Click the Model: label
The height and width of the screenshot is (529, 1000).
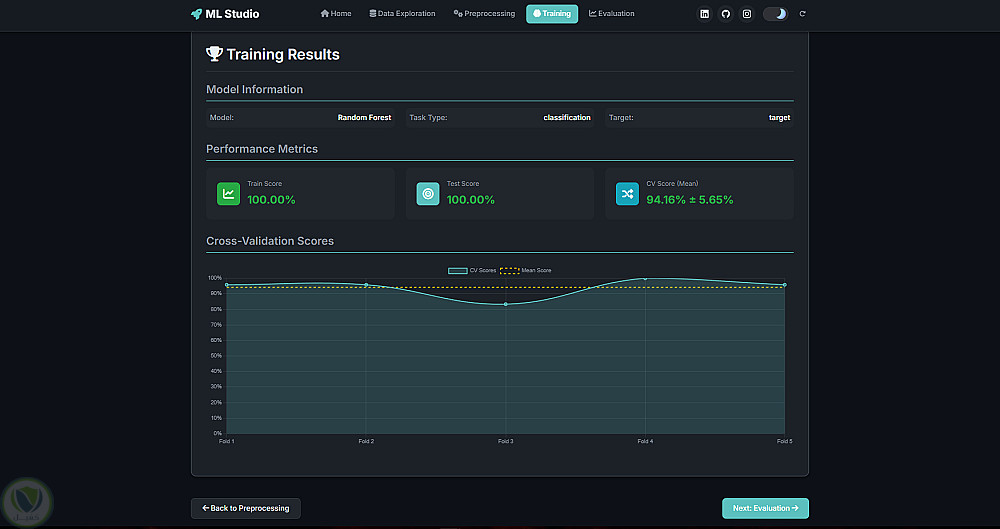click(222, 117)
